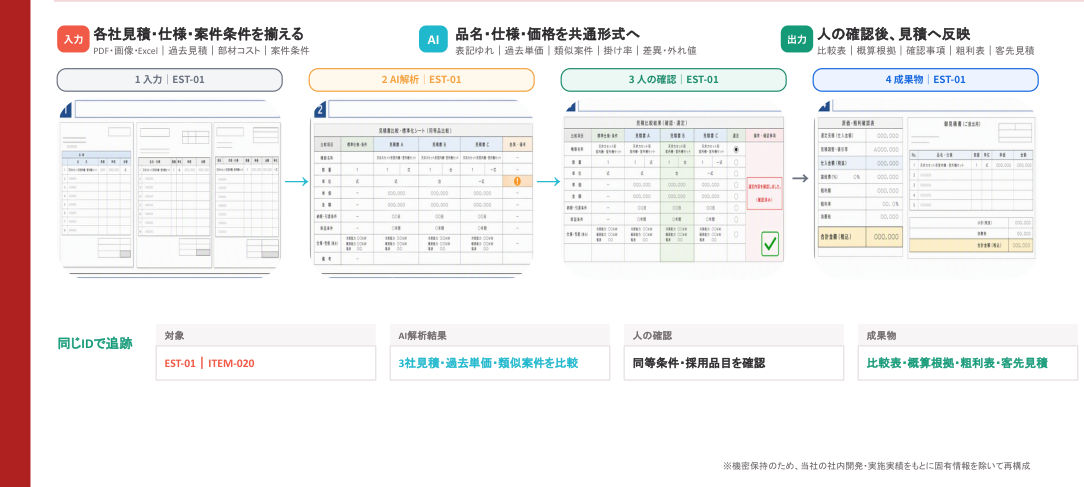Click the gray arrow before deliverables thumbnail
1084x487 pixels.
pyautogui.click(x=800, y=178)
